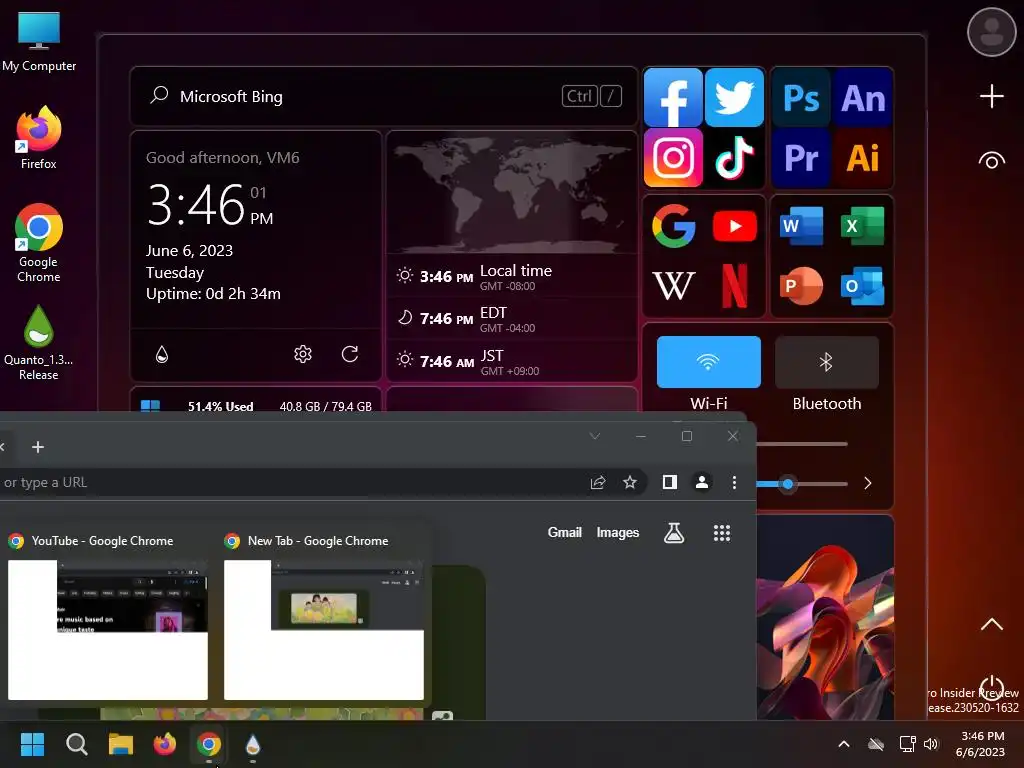The height and width of the screenshot is (768, 1024).
Task: Click the Quanto droplet icon on taskbar
Action: (253, 744)
